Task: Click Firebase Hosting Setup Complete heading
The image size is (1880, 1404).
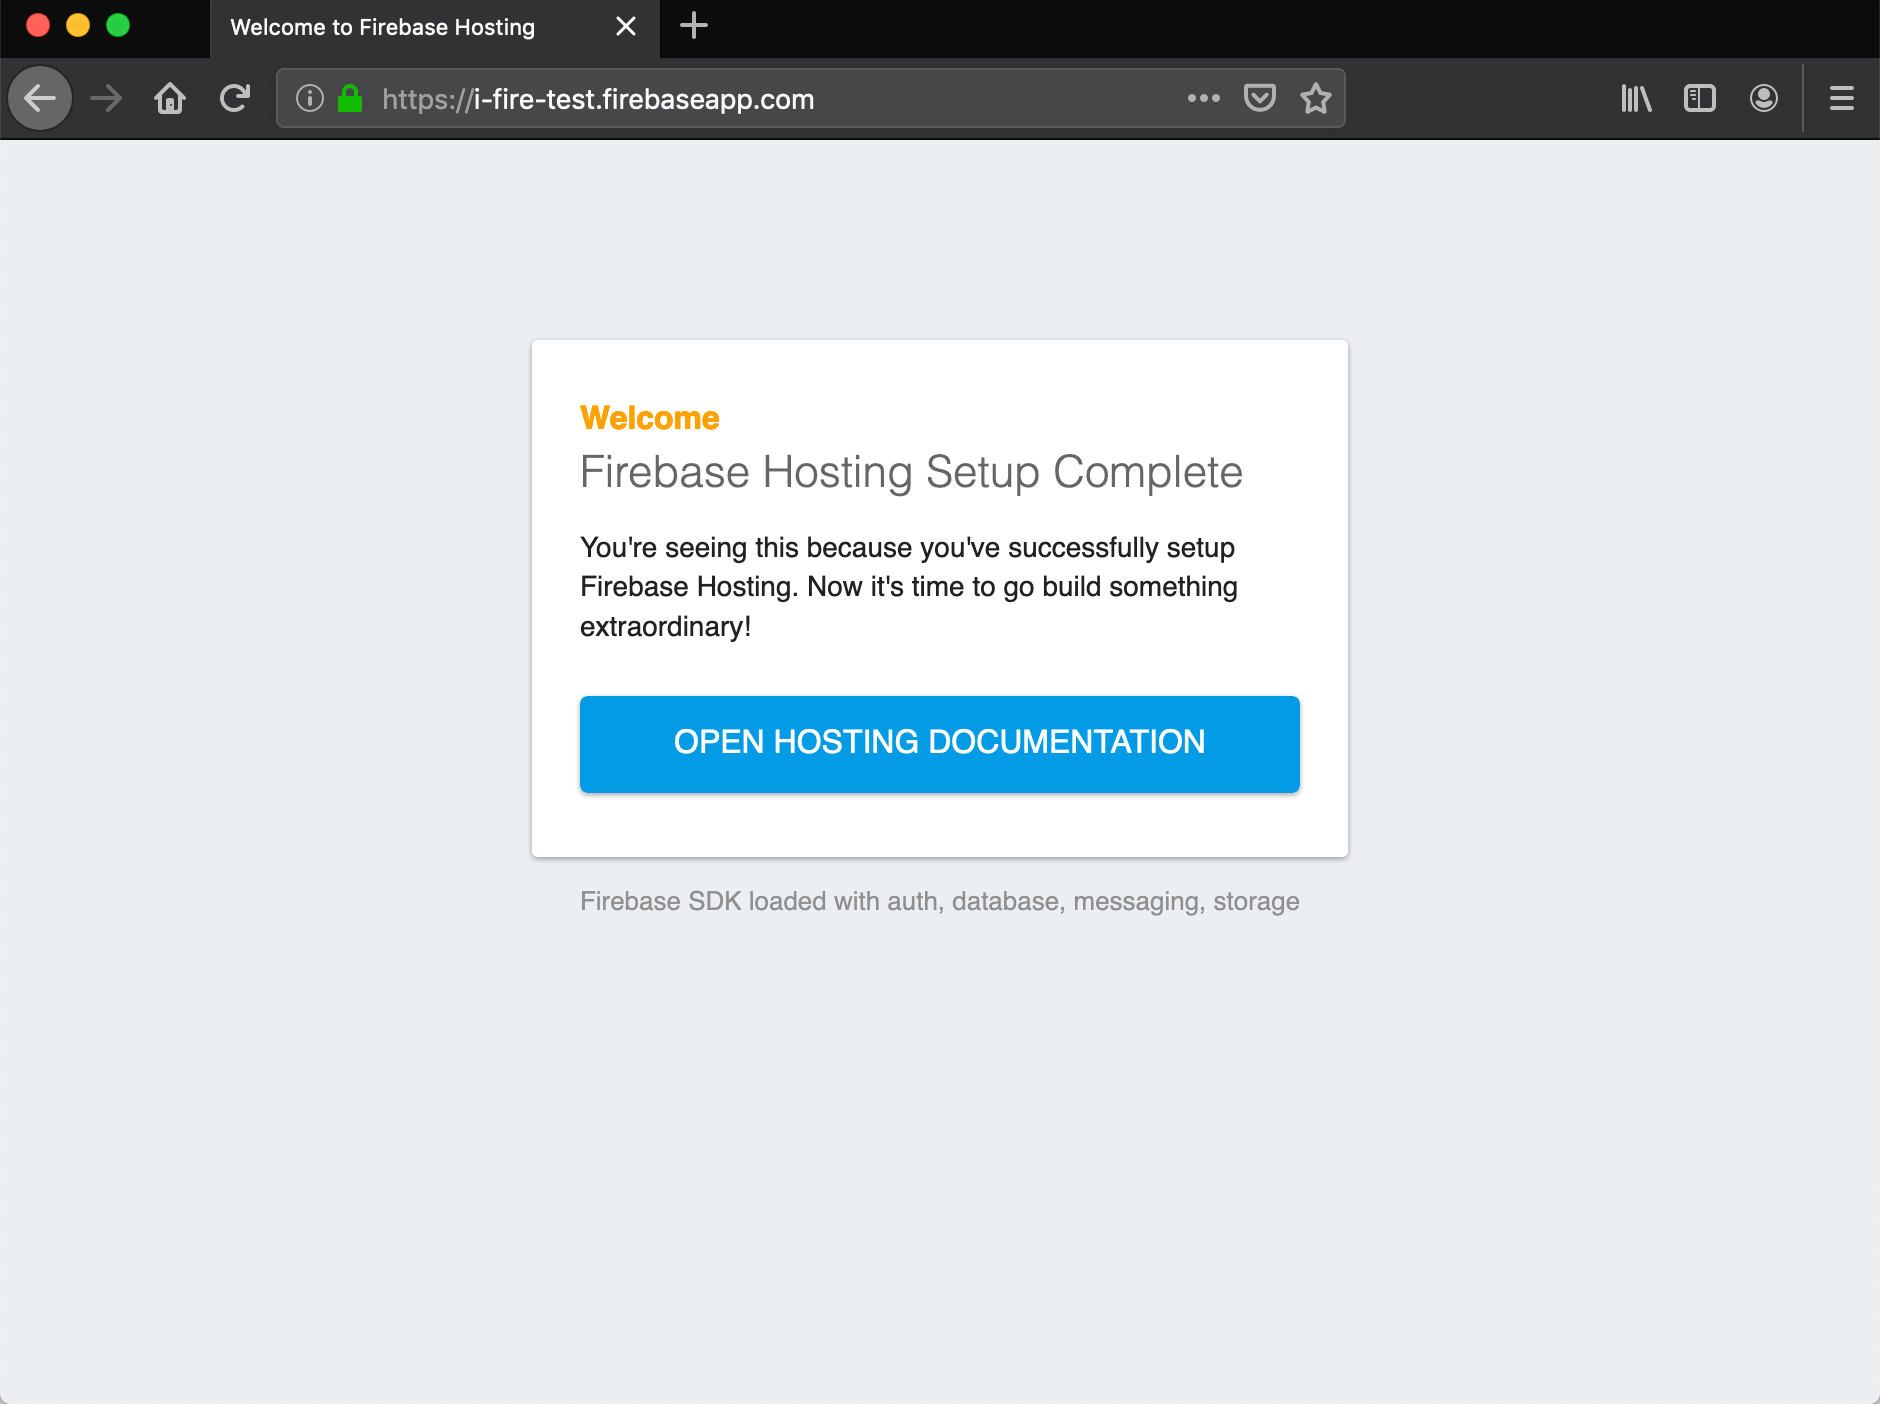Action: 911,472
